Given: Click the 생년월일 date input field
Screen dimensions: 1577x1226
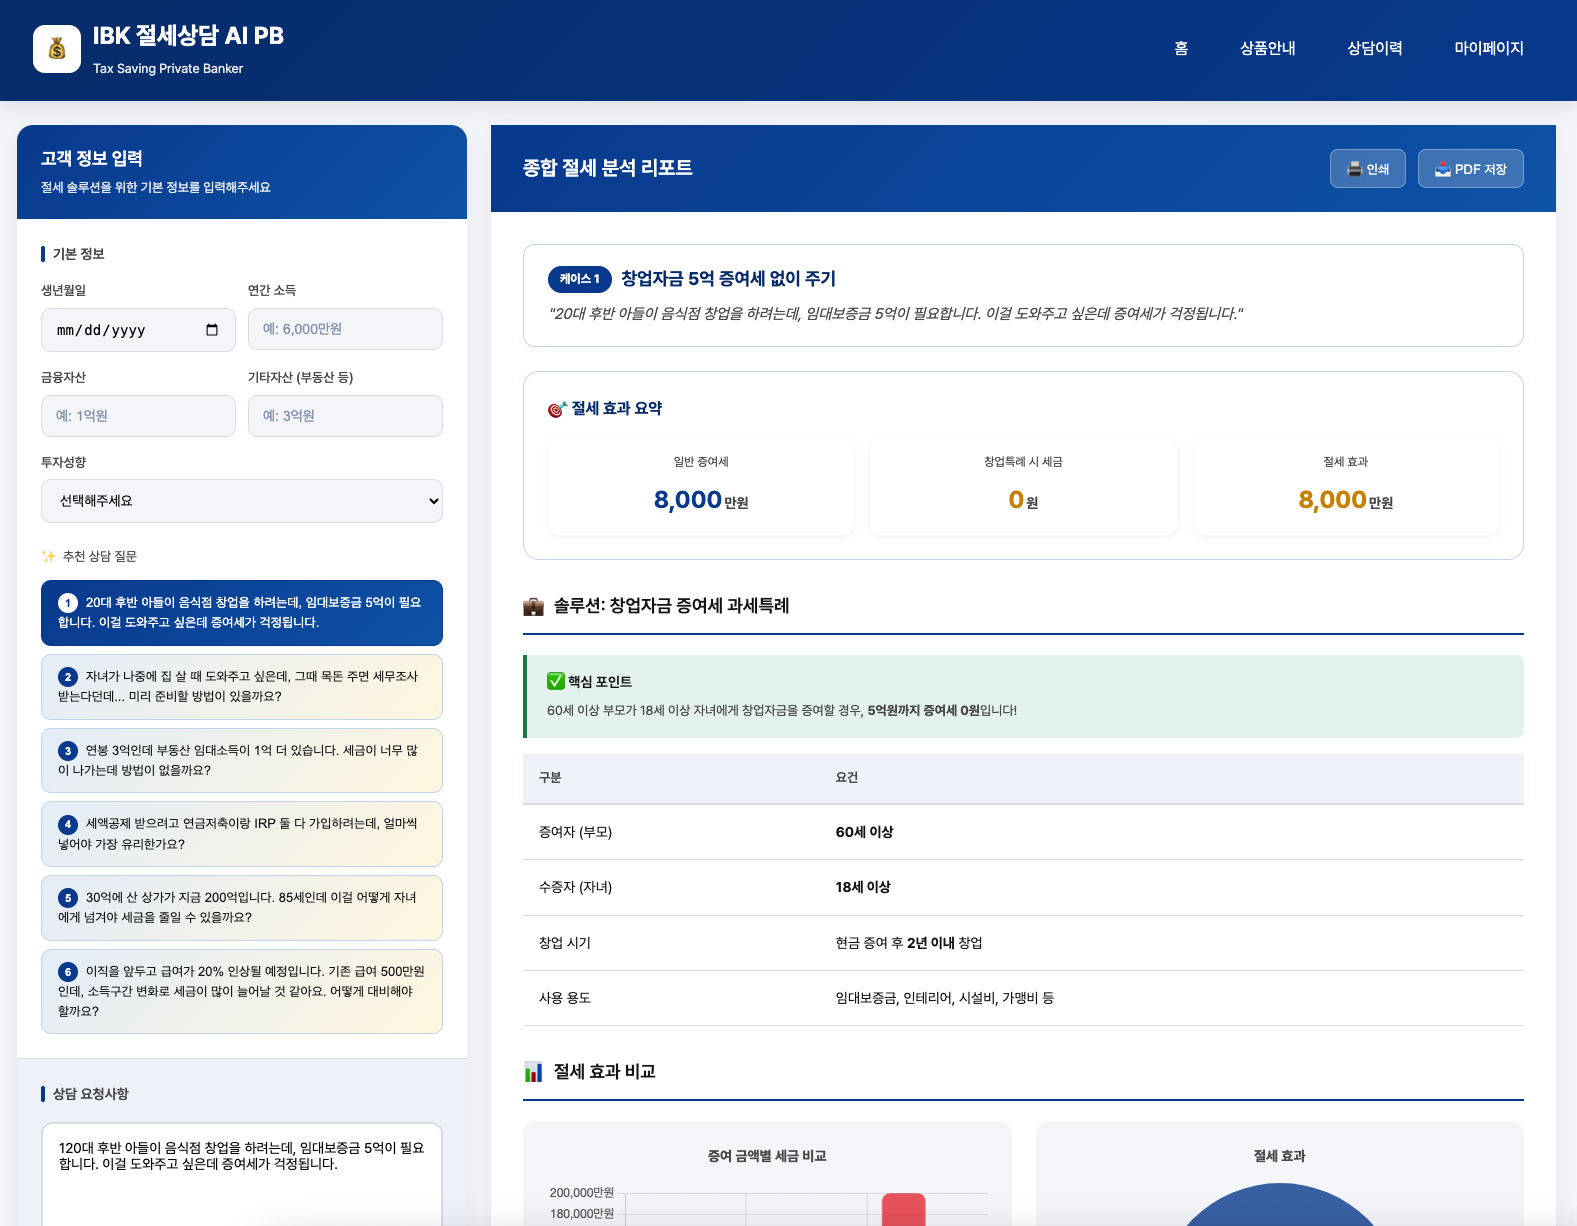Looking at the screenshot, I should (x=138, y=330).
